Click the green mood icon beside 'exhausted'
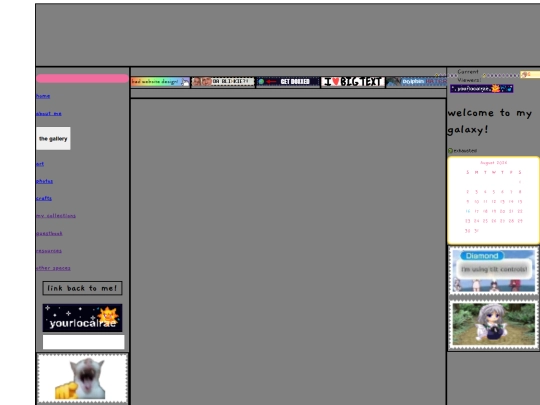Image resolution: width=540 pixels, height=405 pixels. (450, 150)
